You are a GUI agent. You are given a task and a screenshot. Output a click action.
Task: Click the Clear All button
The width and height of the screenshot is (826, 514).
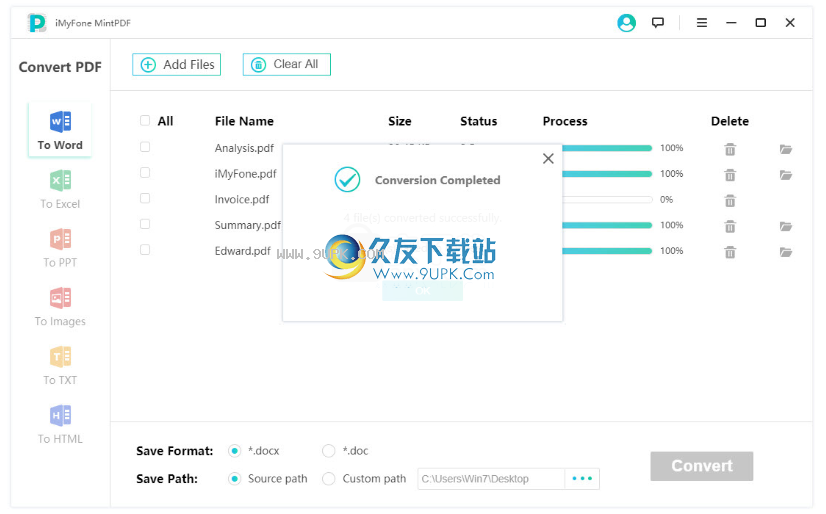pos(287,64)
